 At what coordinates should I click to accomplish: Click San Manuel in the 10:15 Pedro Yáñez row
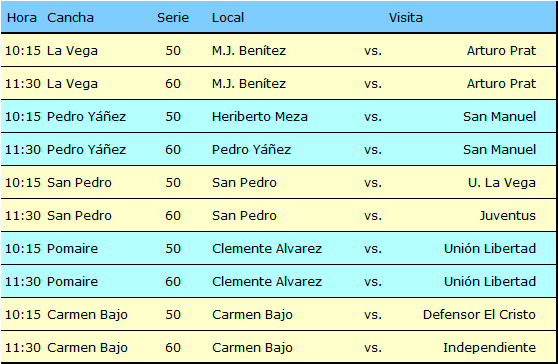click(x=499, y=117)
